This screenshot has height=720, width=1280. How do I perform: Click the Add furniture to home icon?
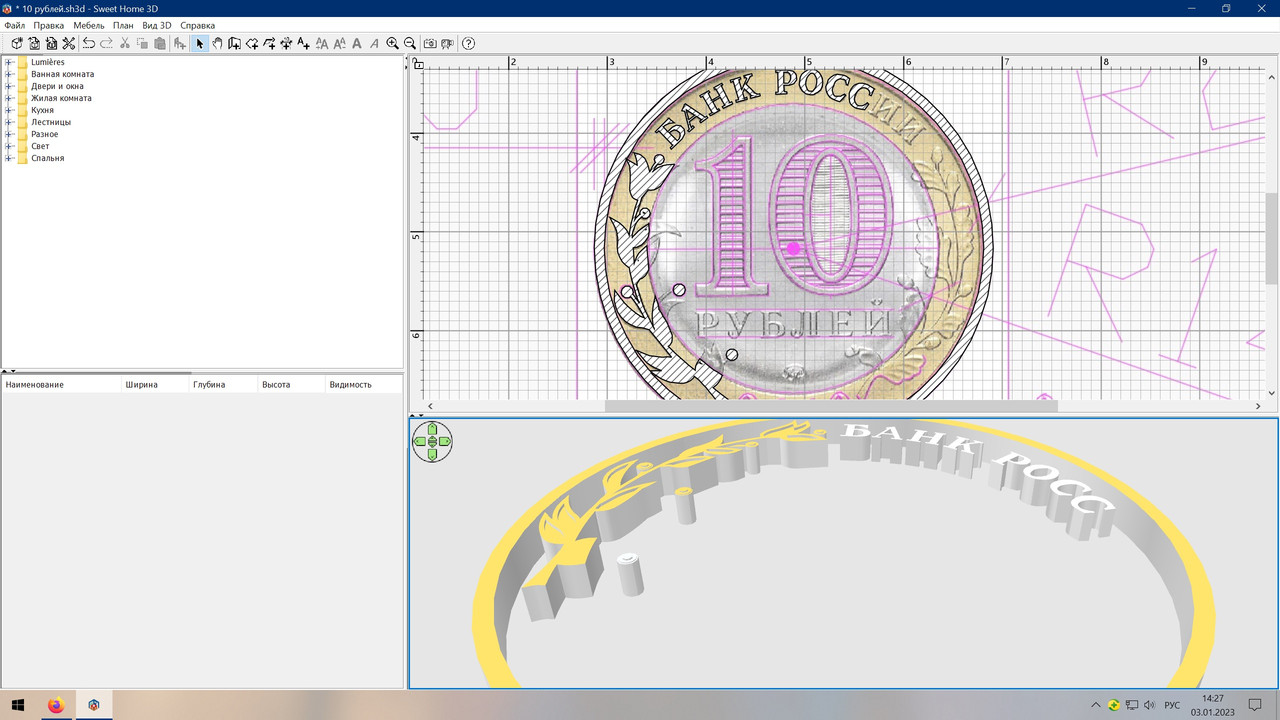click(x=180, y=43)
